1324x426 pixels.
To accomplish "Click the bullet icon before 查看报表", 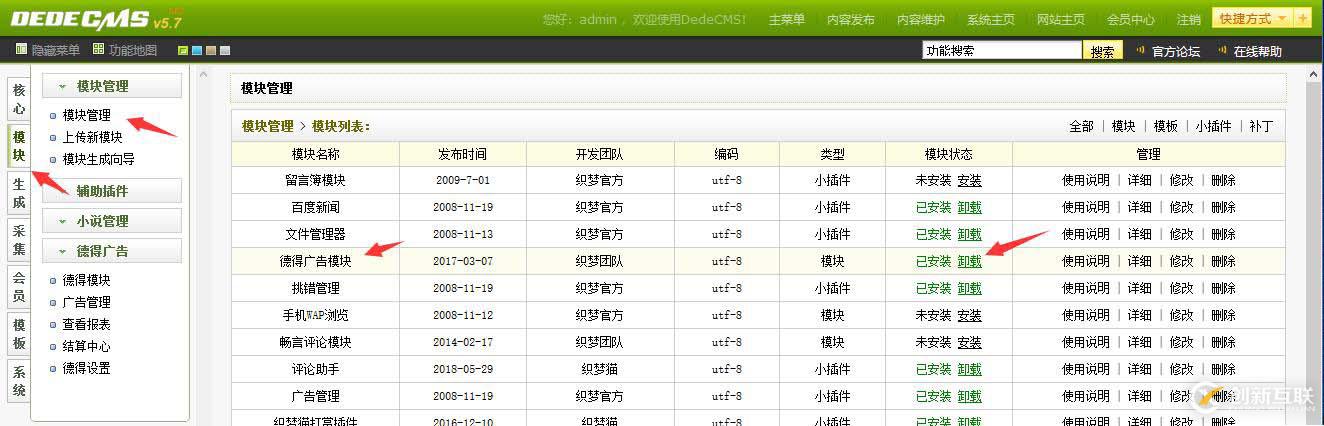I will [54, 325].
